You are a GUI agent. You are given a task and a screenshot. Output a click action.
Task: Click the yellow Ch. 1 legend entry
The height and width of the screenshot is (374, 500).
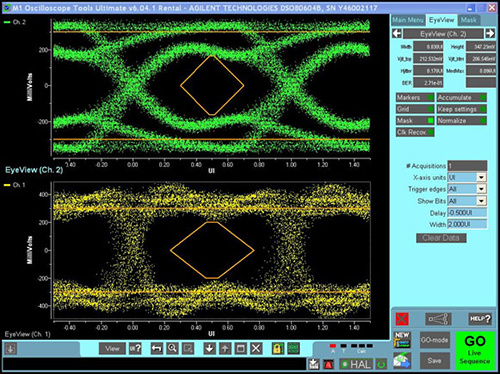pyautogui.click(x=14, y=185)
